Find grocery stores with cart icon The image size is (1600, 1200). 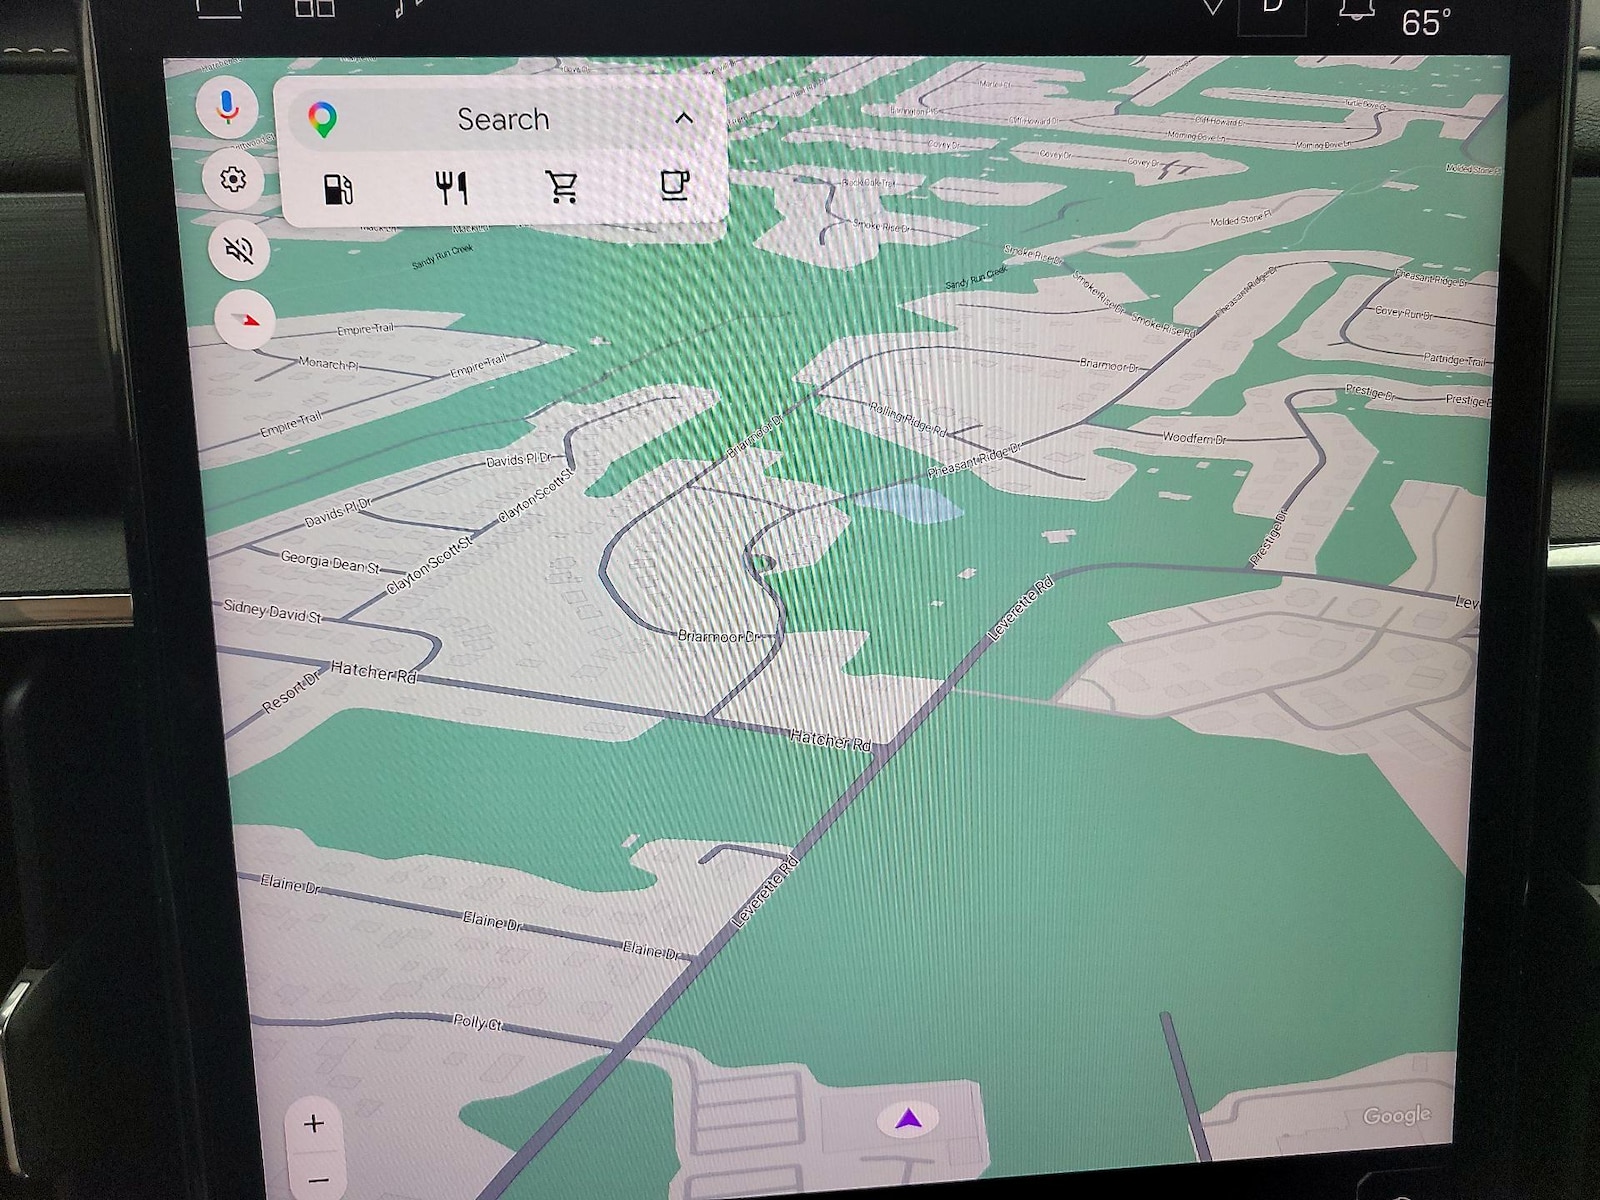pyautogui.click(x=562, y=186)
